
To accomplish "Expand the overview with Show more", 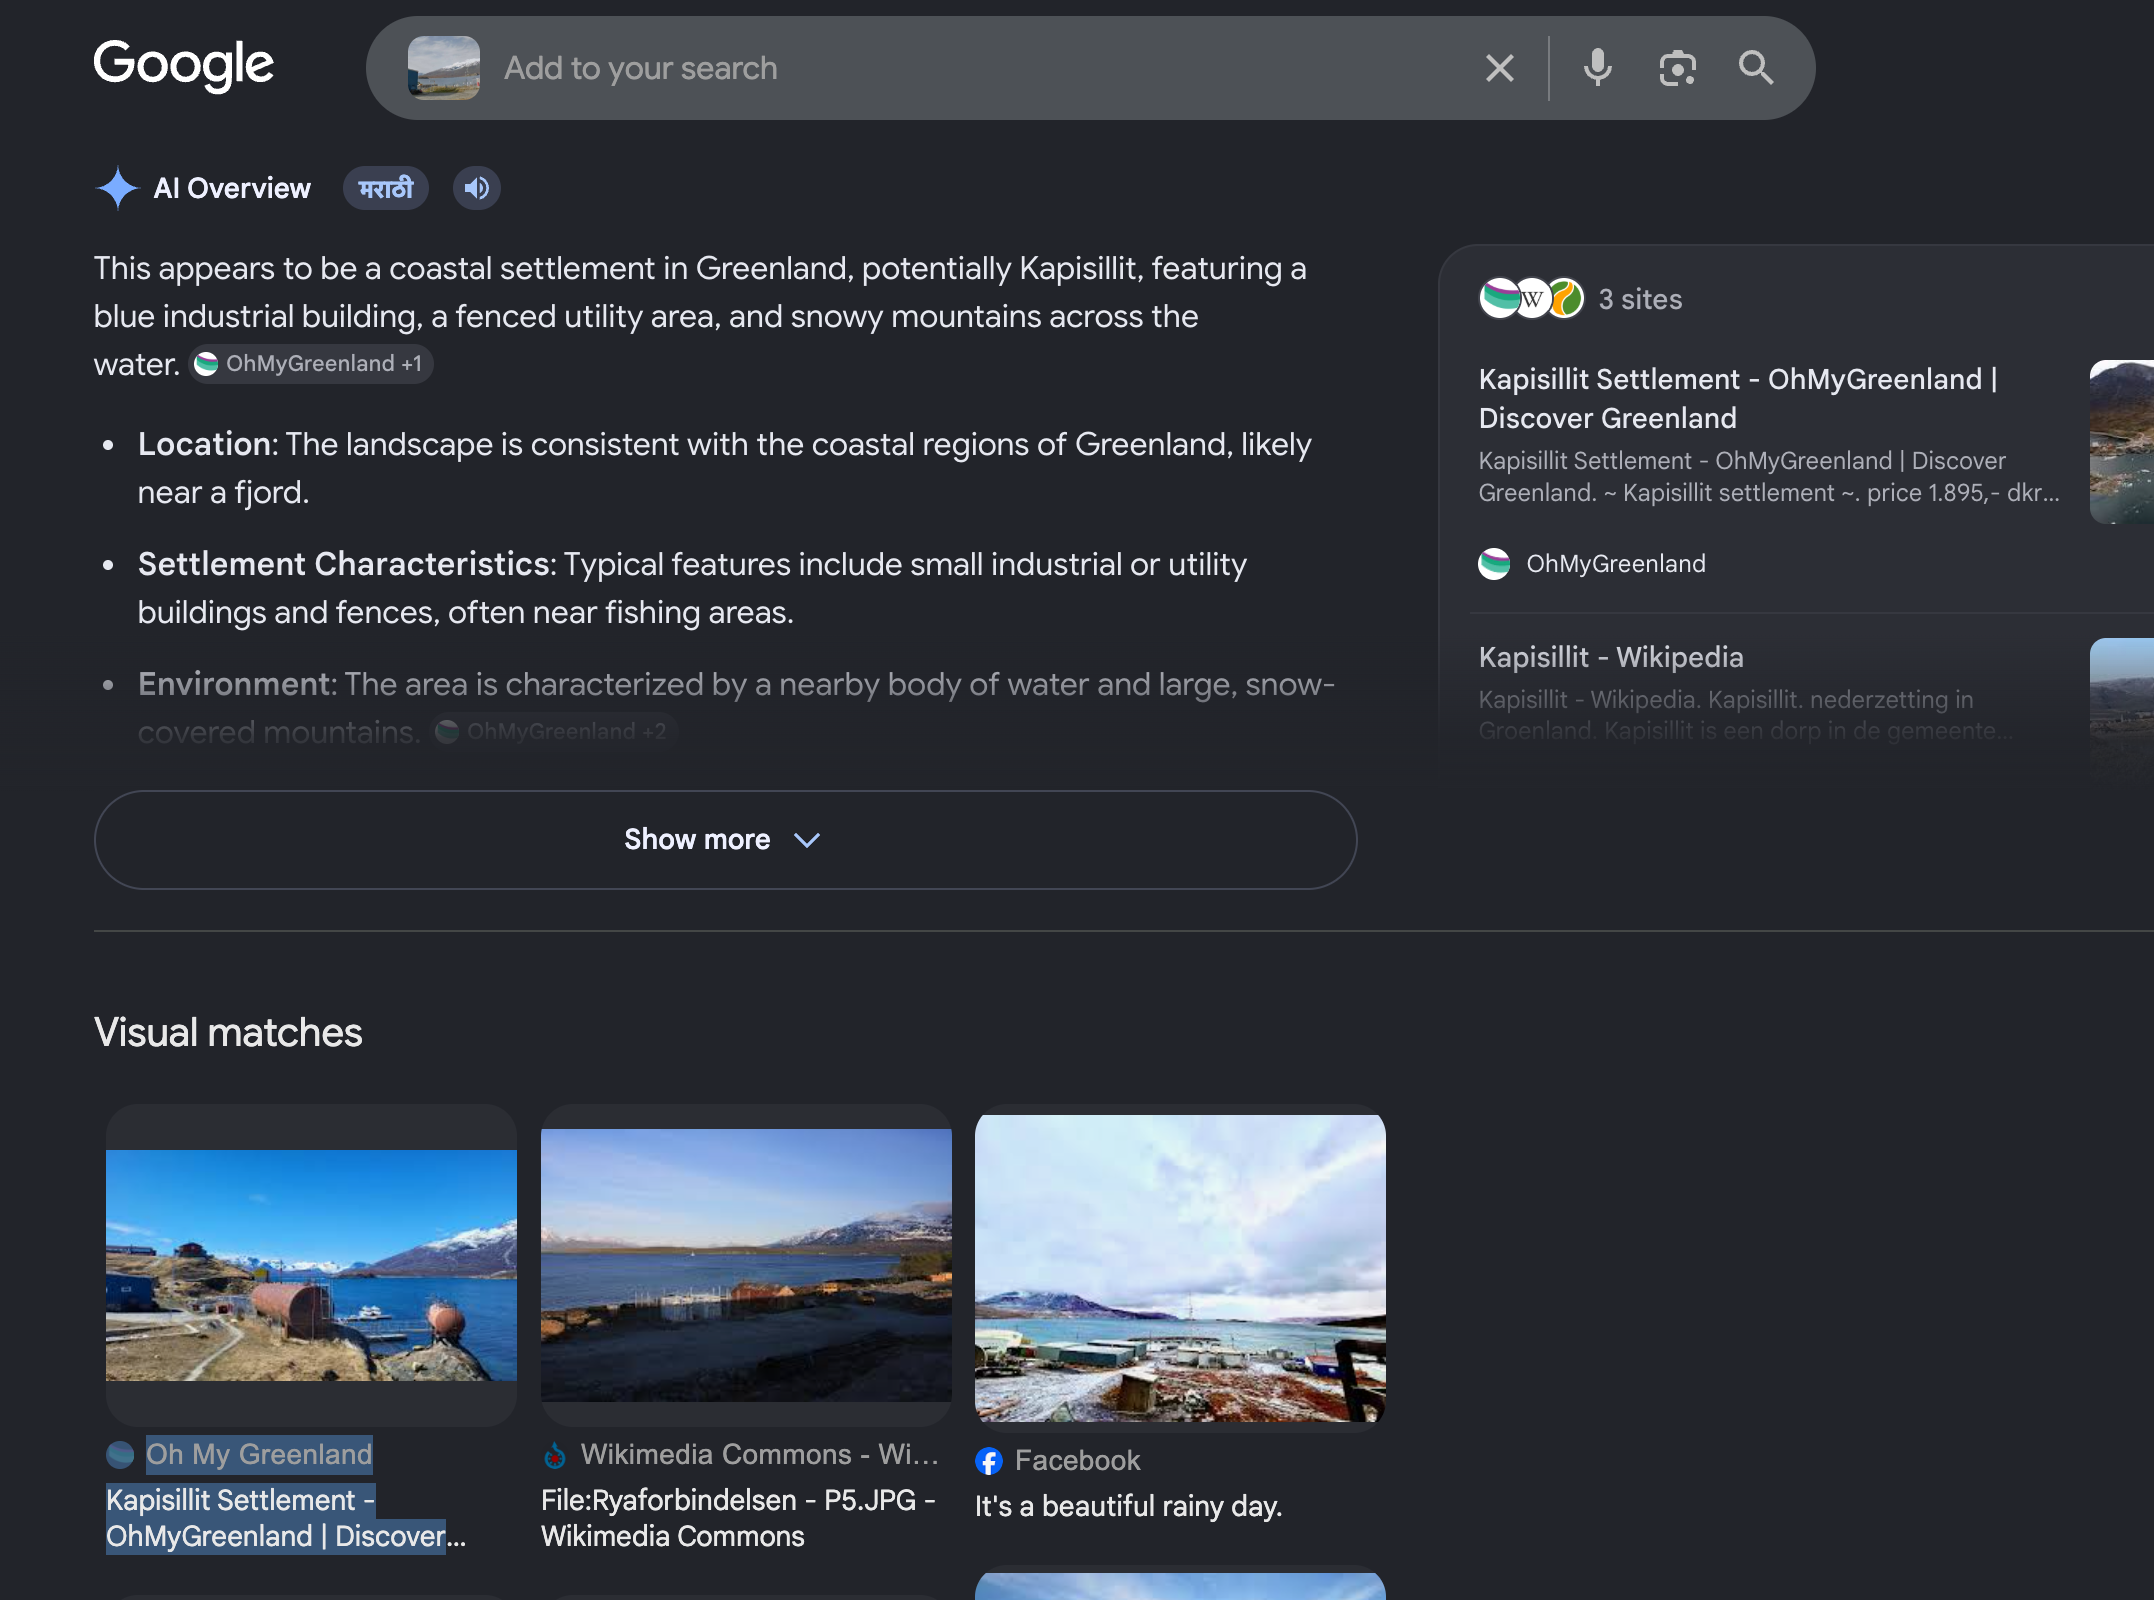I will point(725,840).
